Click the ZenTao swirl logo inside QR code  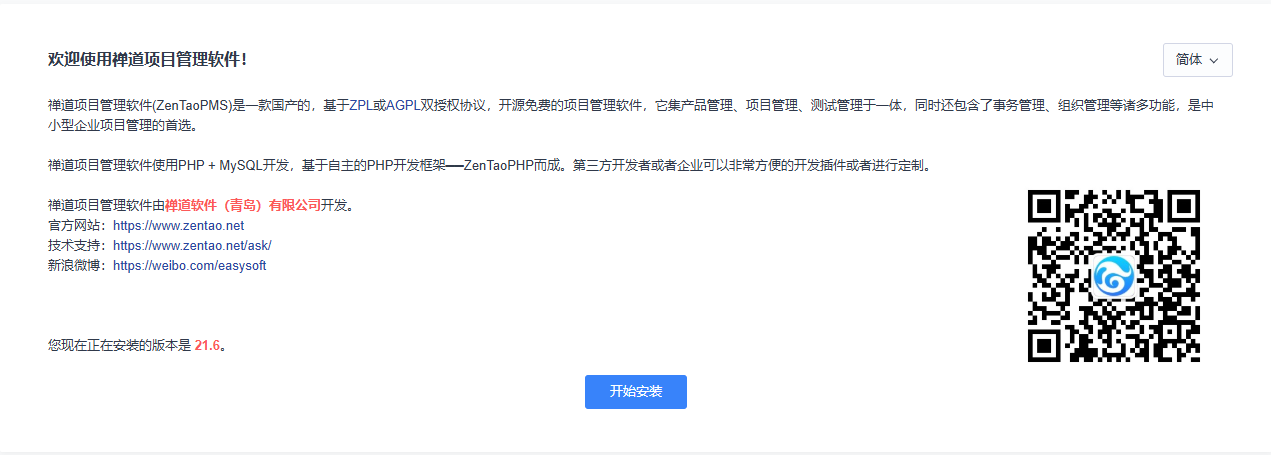pos(1113,276)
